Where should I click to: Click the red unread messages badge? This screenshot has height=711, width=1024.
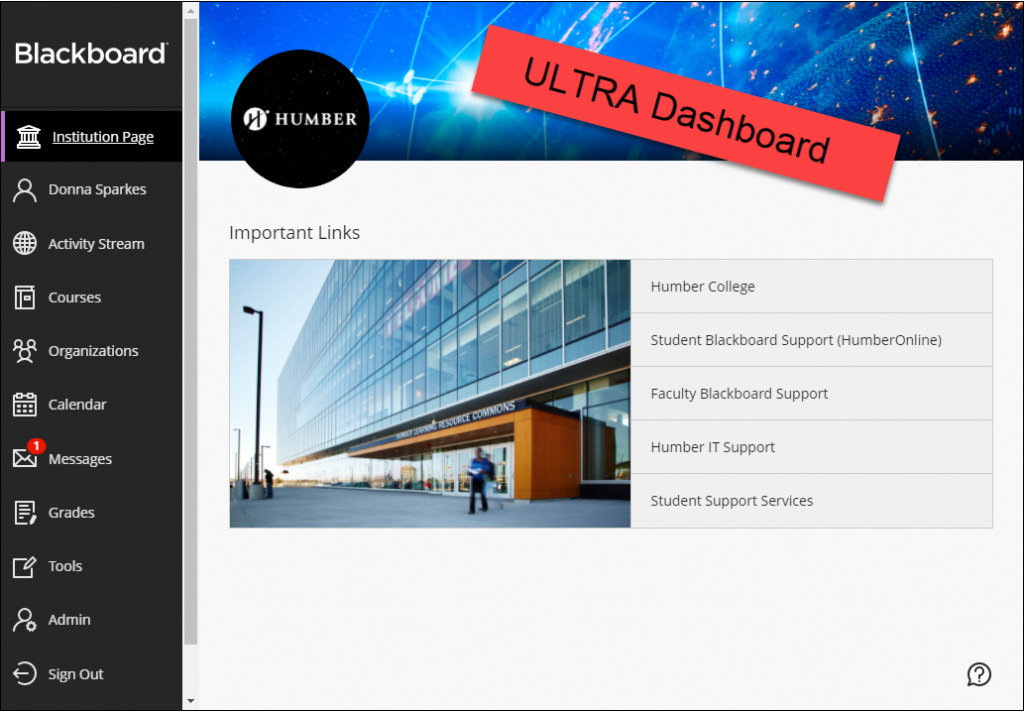(36, 446)
